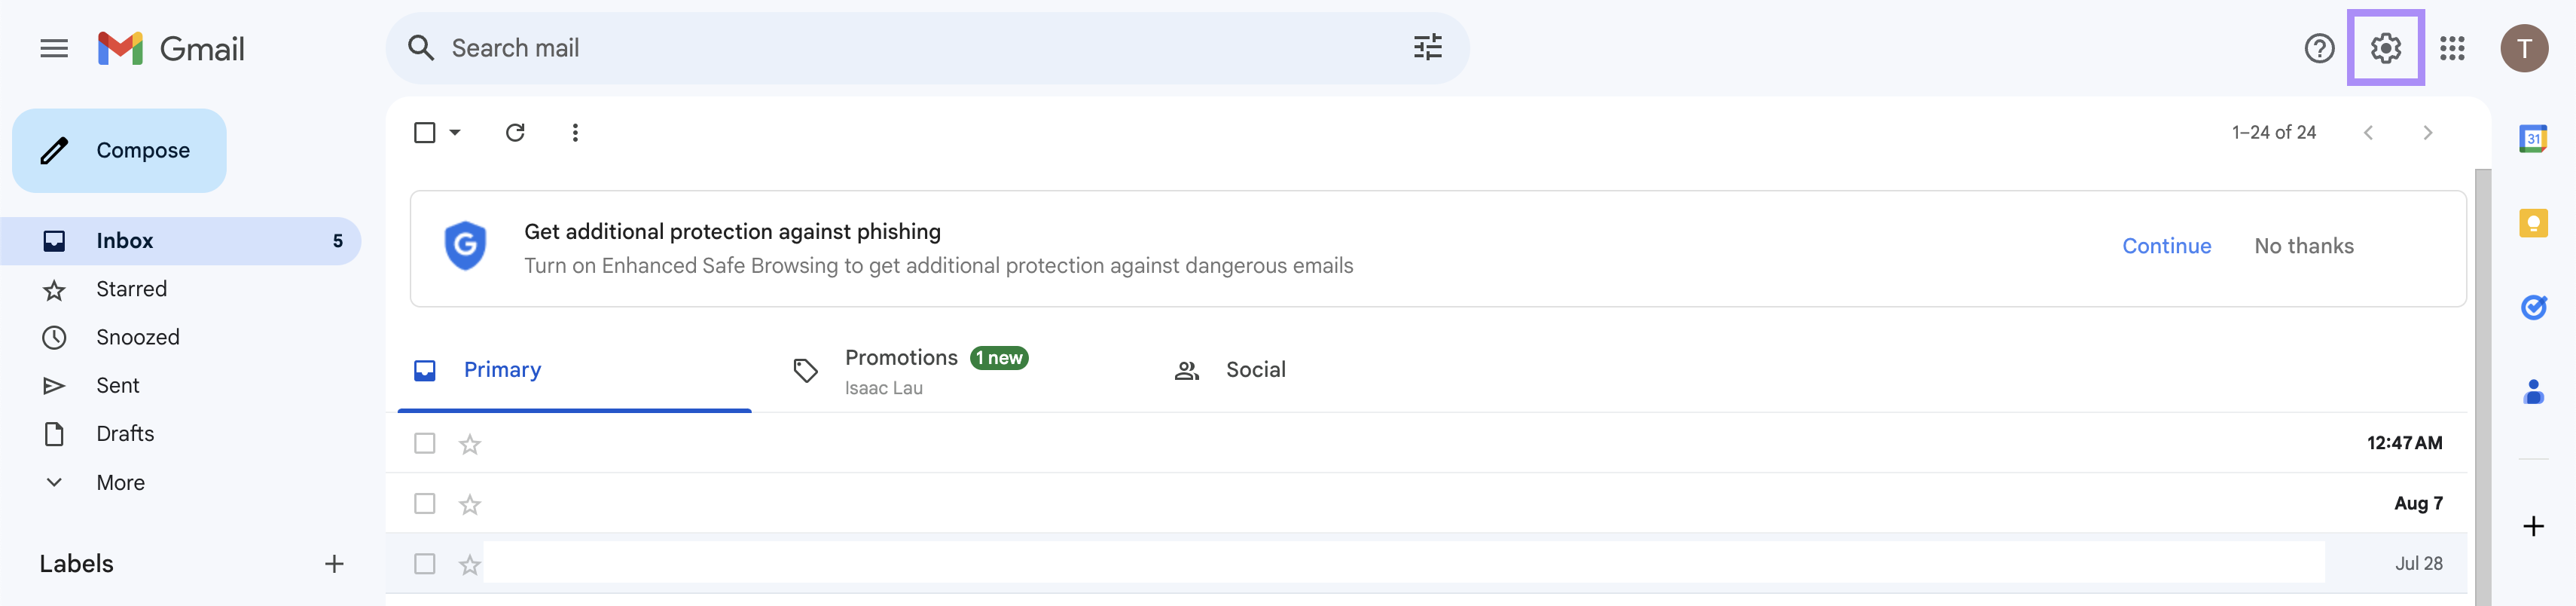Open the email dated Jul 28

(1426, 564)
